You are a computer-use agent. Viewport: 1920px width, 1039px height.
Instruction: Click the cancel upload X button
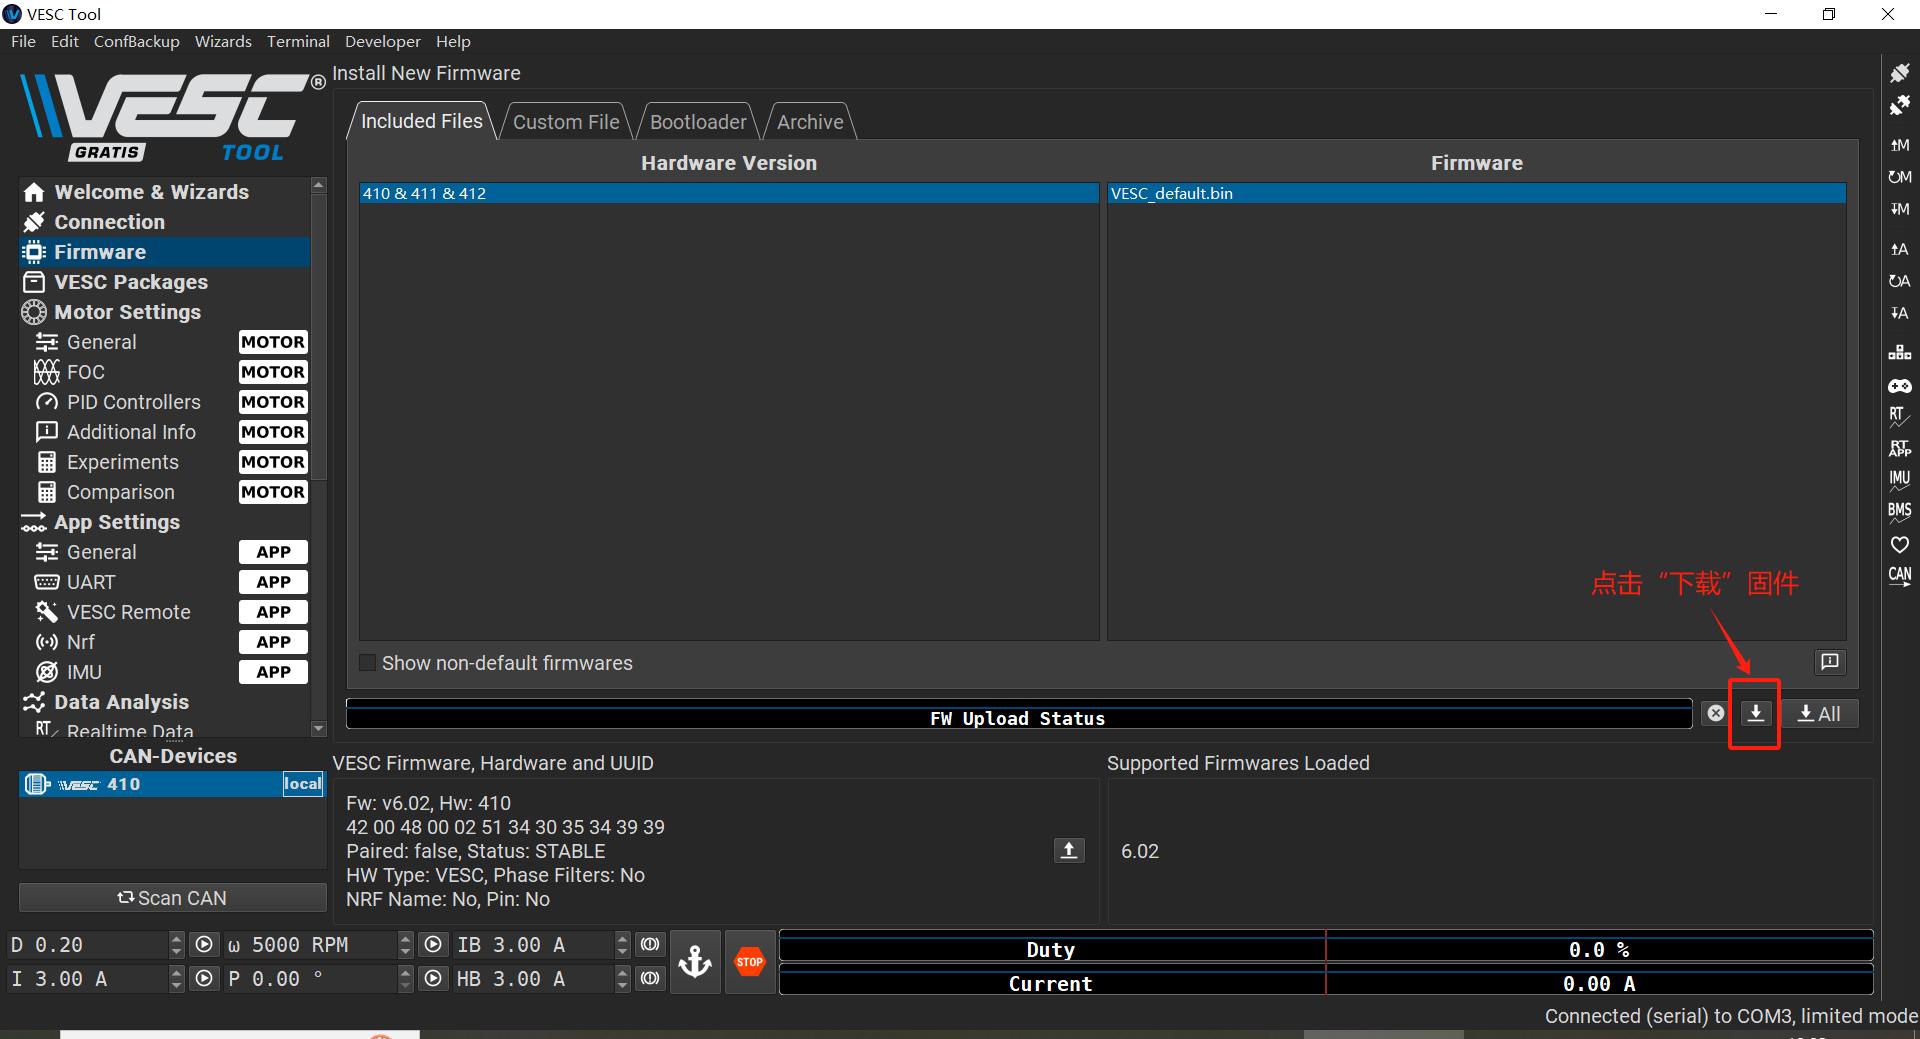(1715, 713)
